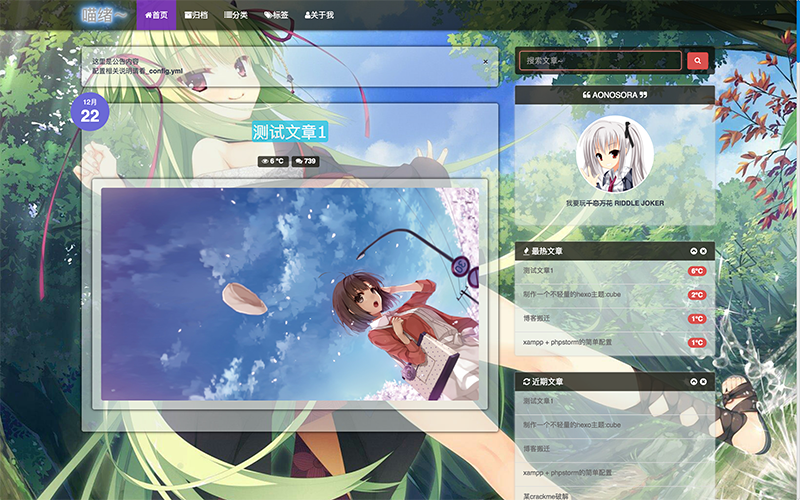Close the 最热文章 widget

[703, 250]
